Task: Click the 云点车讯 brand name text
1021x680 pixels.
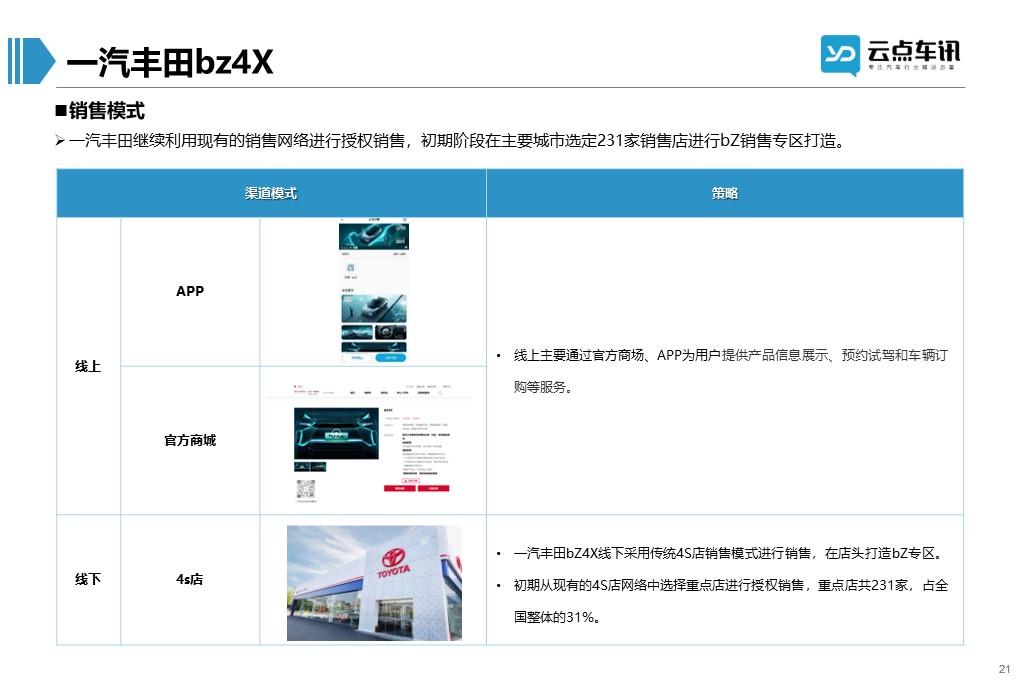Action: [913, 51]
